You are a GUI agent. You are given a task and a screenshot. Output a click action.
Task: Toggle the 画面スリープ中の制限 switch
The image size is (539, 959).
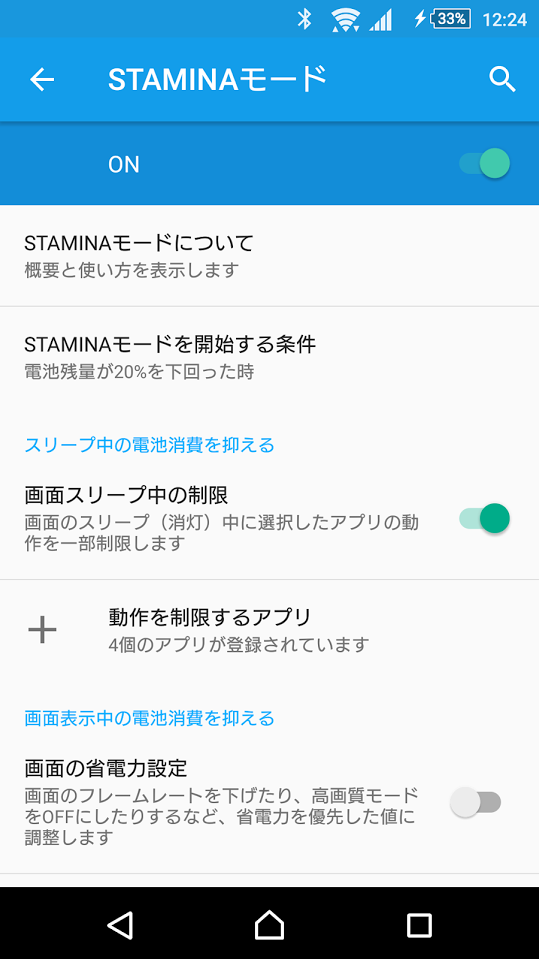(485, 519)
